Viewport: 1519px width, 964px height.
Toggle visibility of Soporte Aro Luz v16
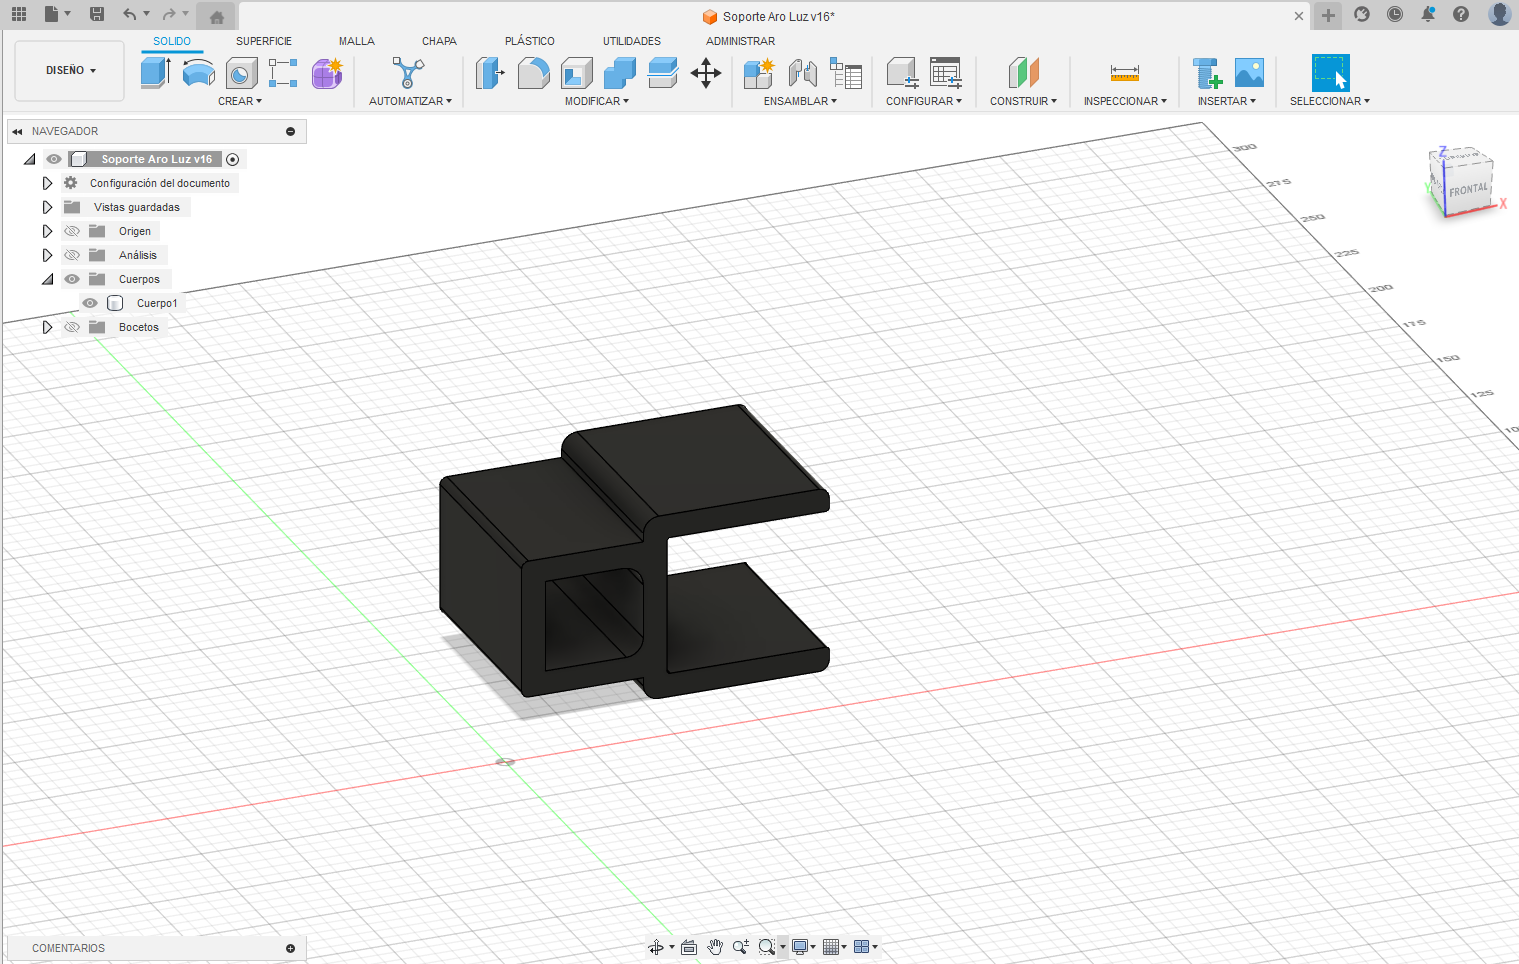(x=54, y=159)
